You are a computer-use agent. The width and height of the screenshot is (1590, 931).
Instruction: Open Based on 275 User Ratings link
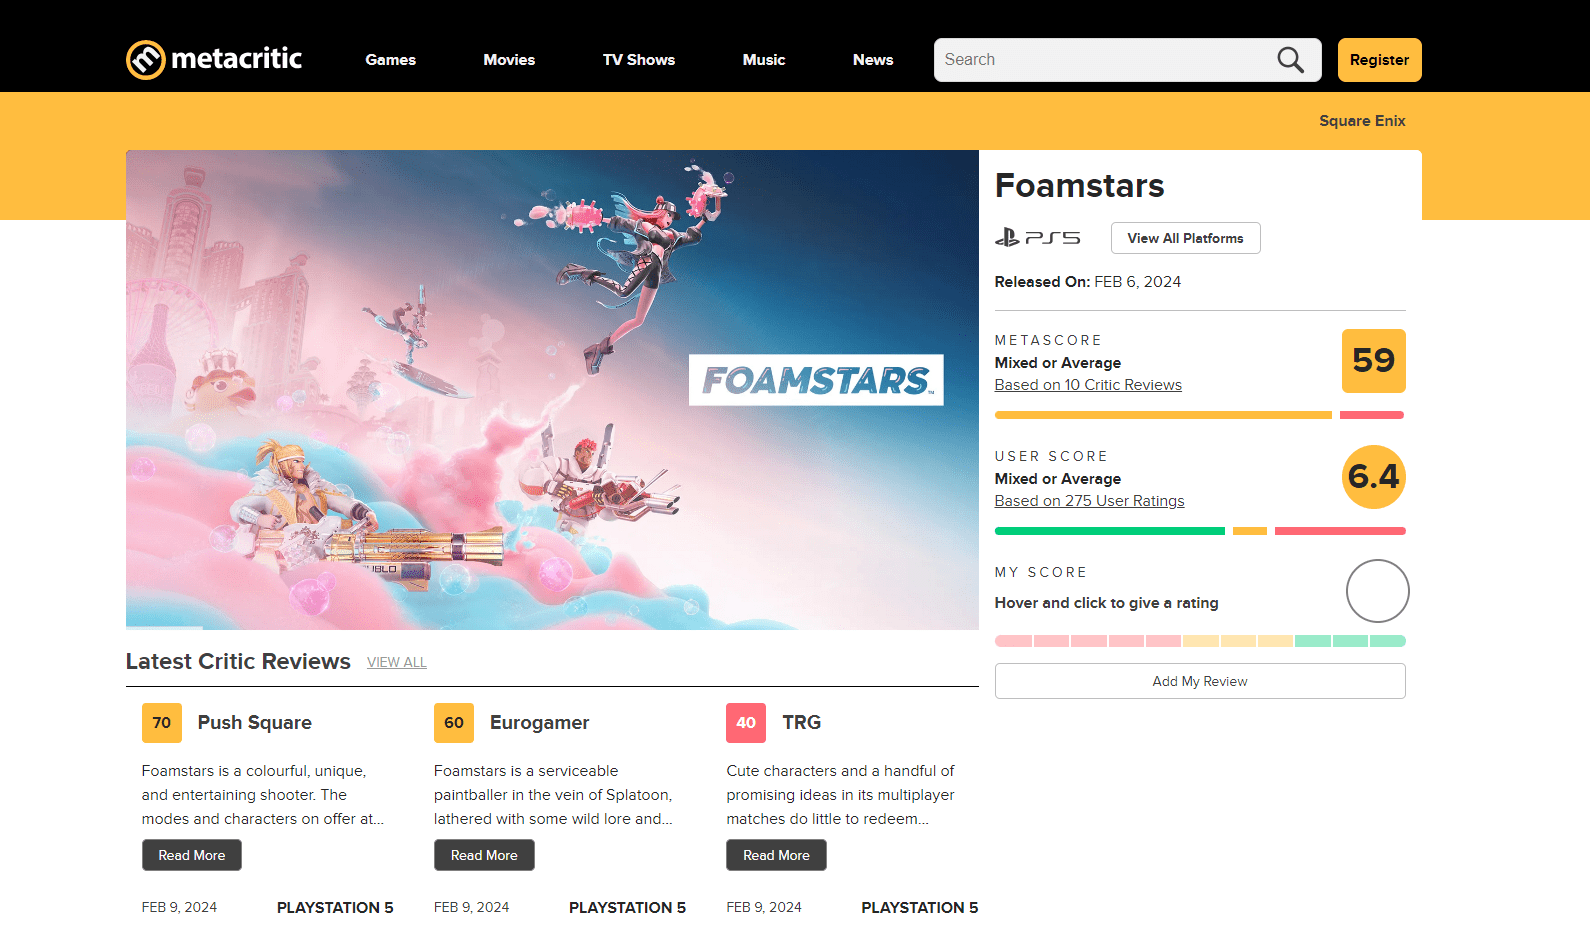click(1089, 501)
